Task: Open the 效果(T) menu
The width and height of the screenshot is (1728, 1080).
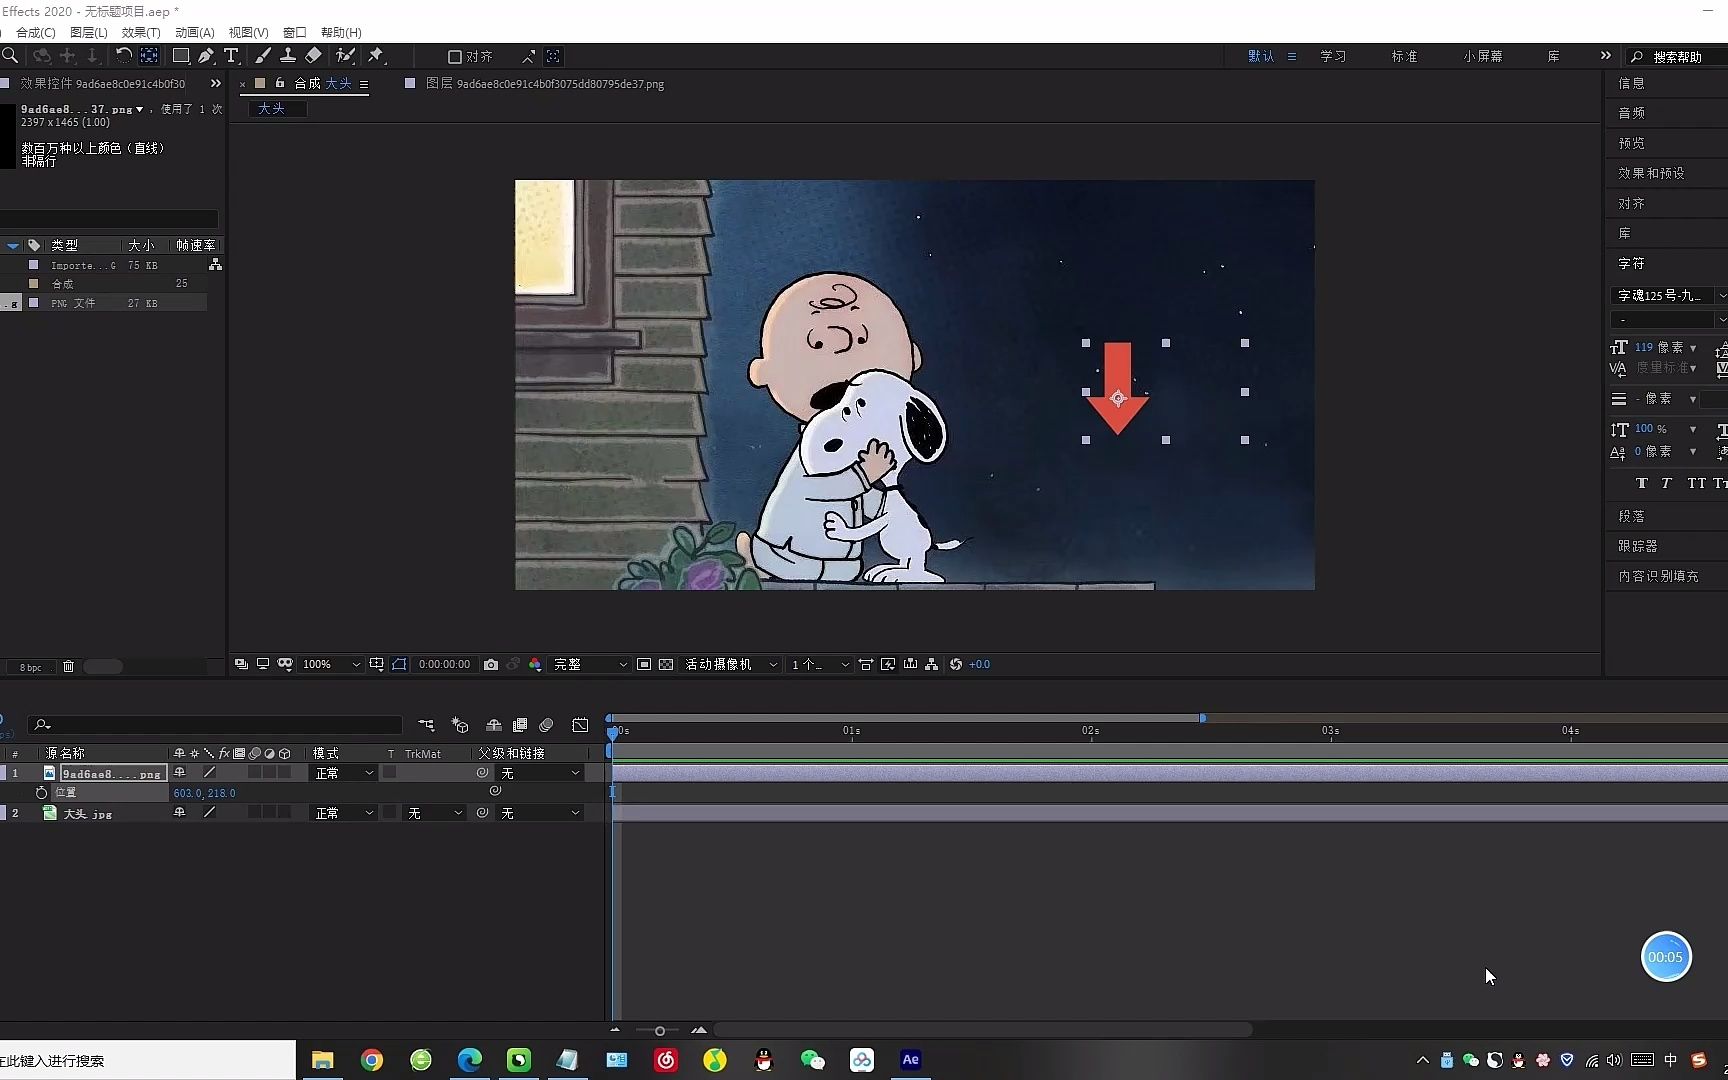Action: tap(141, 33)
